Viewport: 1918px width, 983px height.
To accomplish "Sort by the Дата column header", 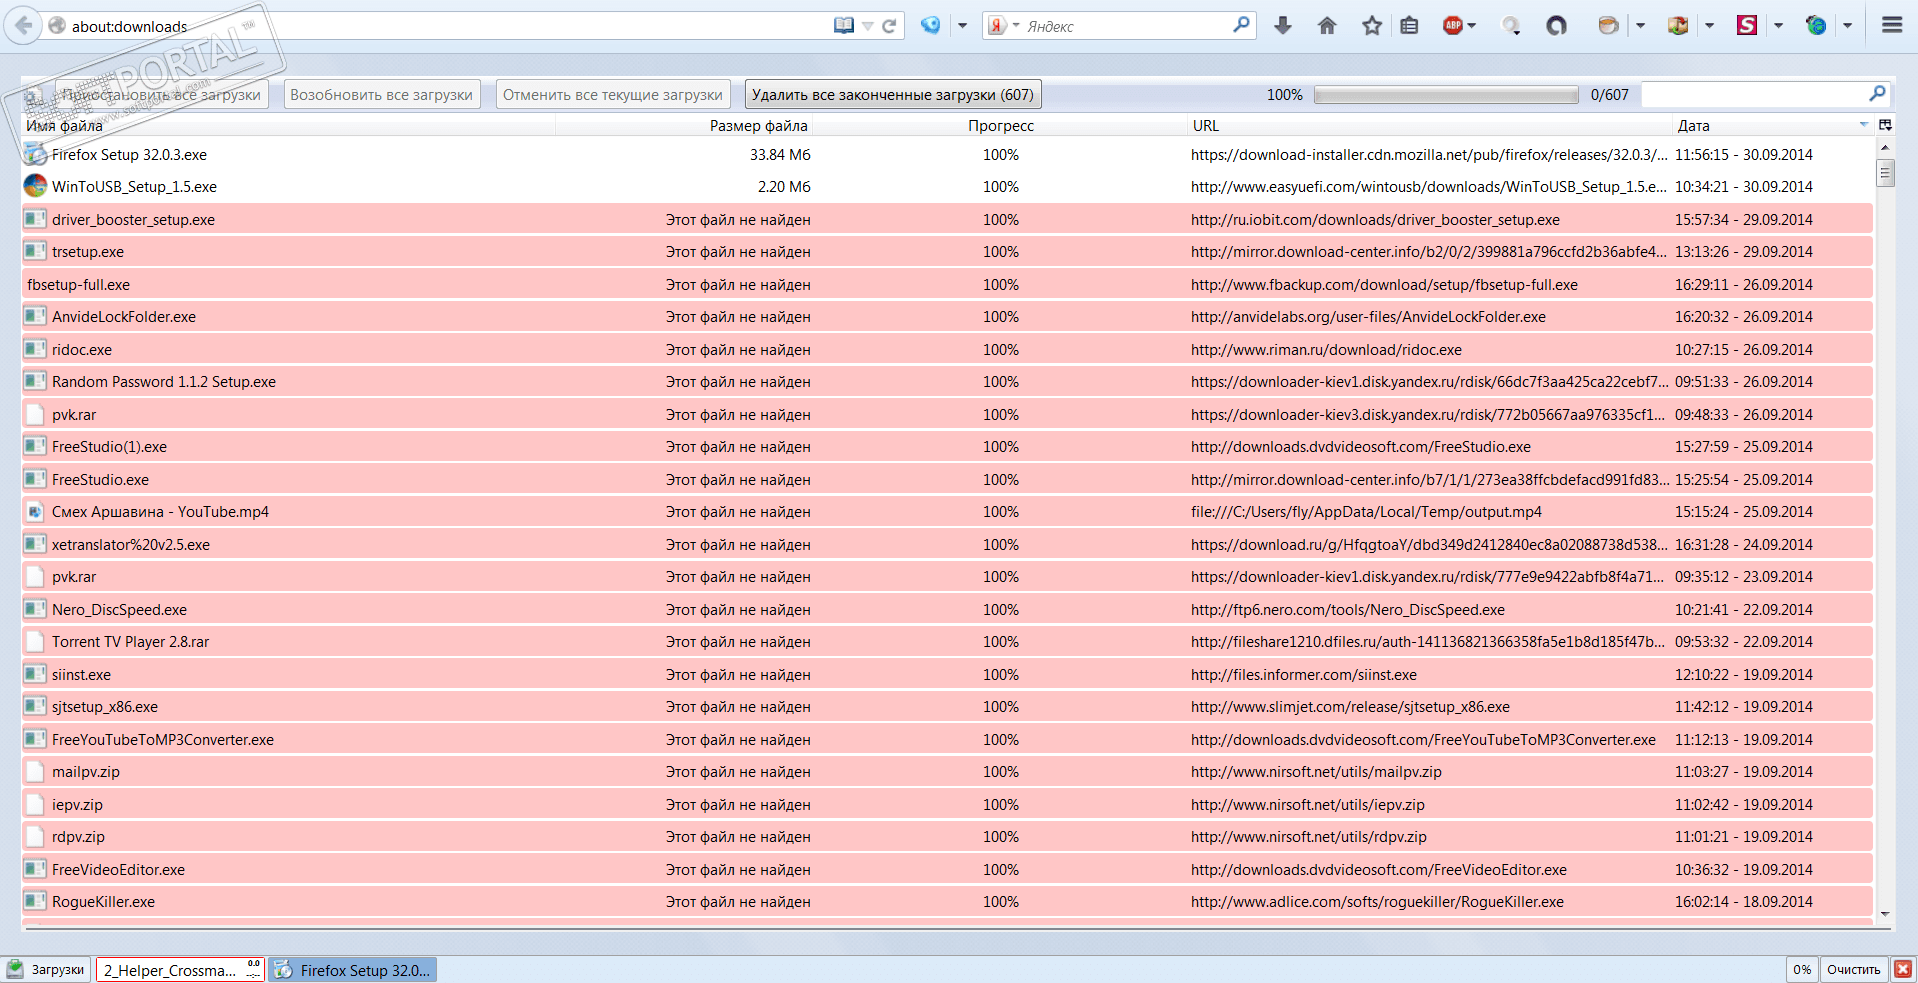I will (x=1773, y=125).
